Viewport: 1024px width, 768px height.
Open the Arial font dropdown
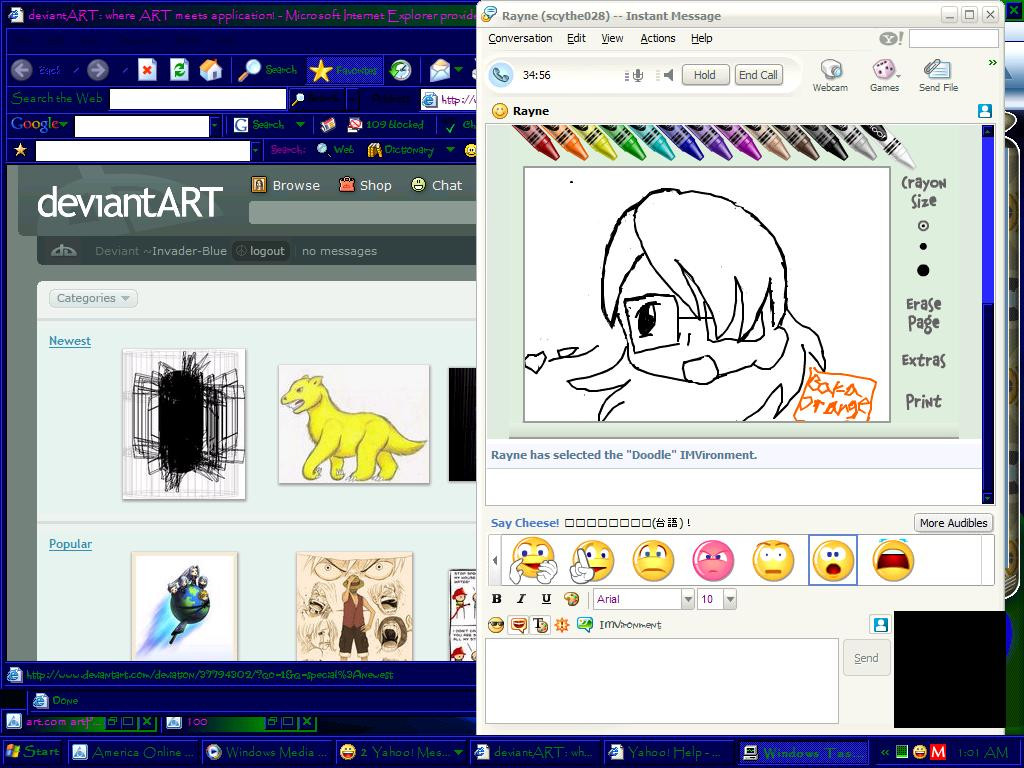pyautogui.click(x=687, y=599)
